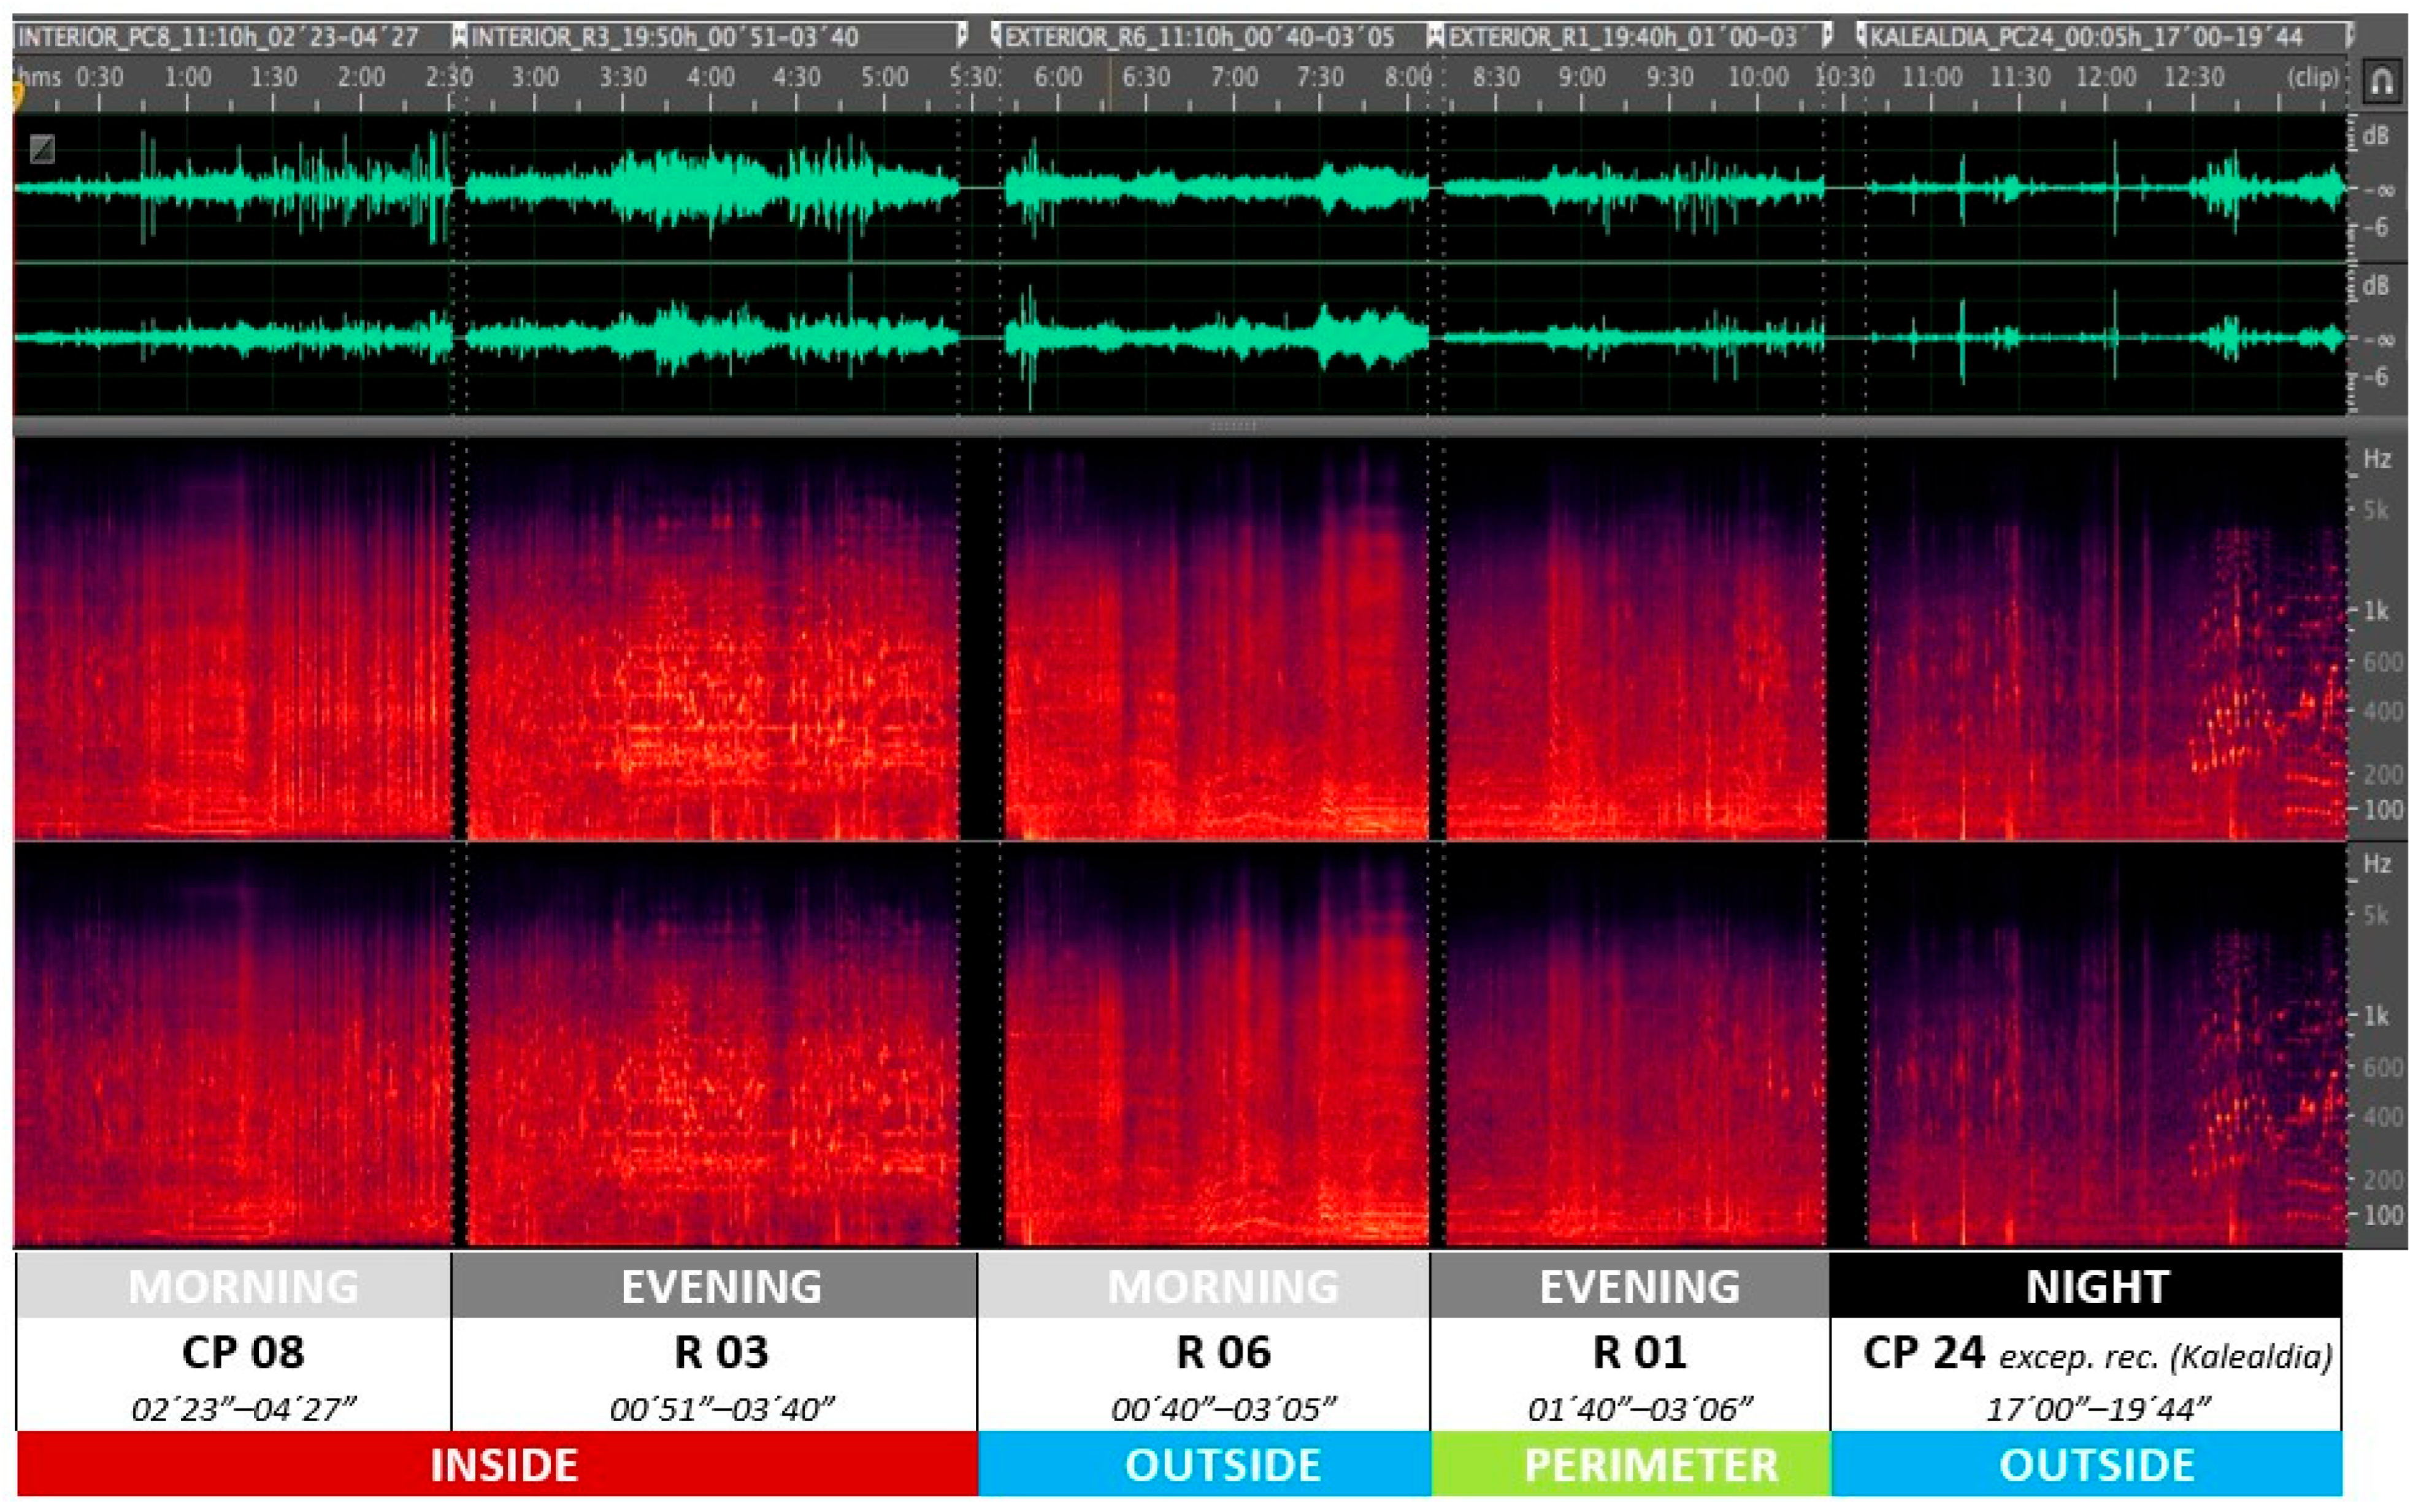Click the 'EVENING' header above R 03
The image size is (2421, 1512).
tap(714, 1286)
